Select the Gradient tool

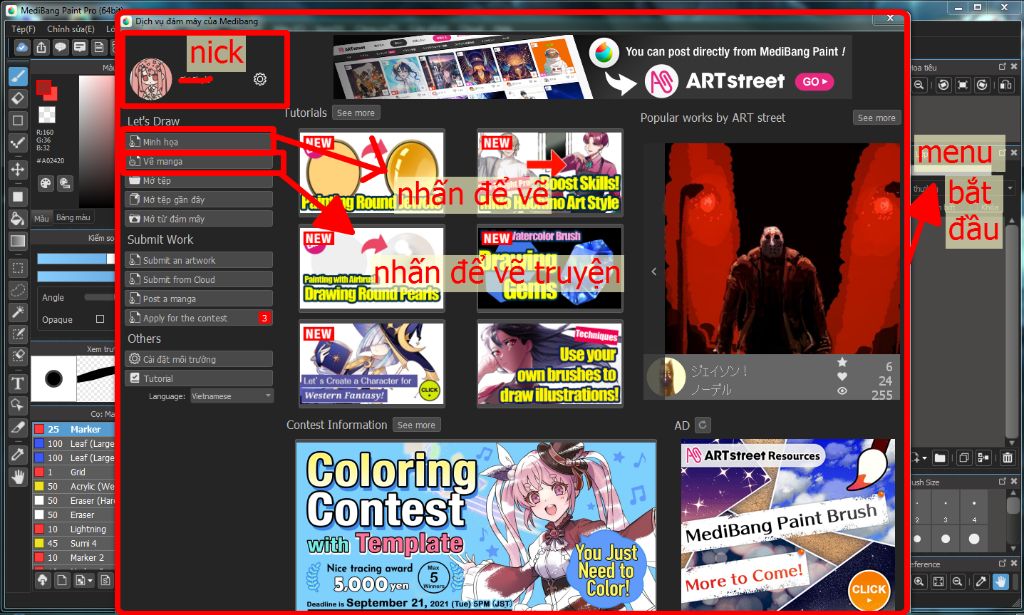click(18, 241)
